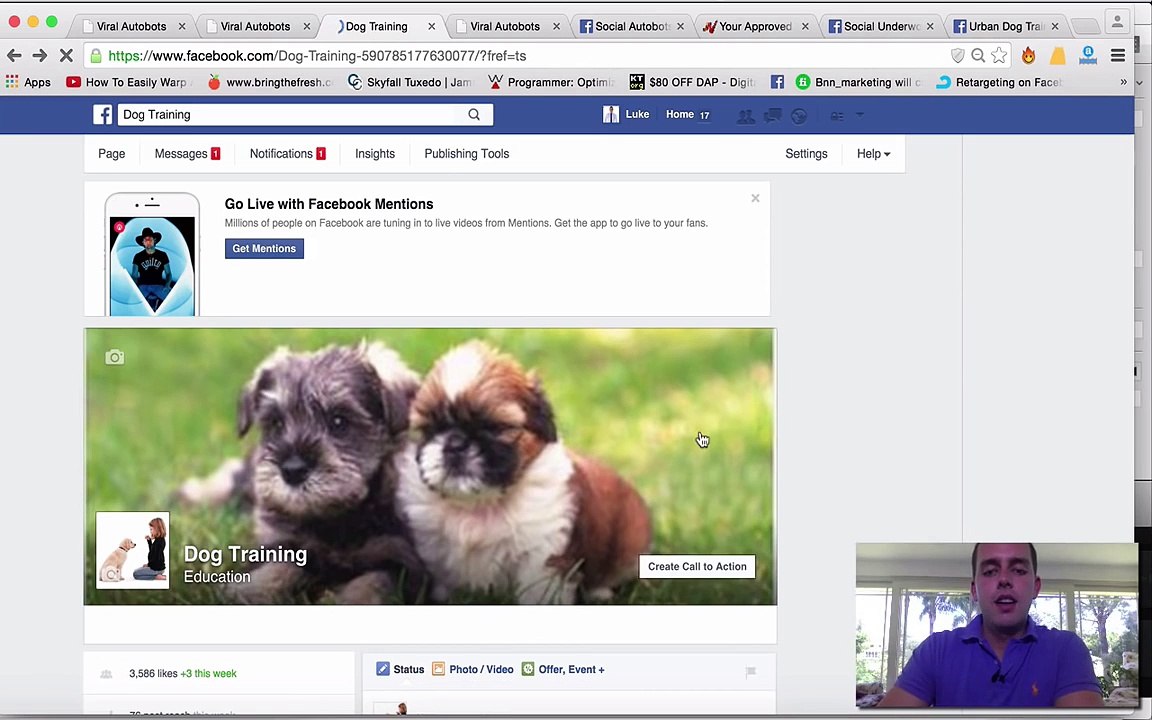Open the Facebook messages icon
This screenshot has height=720, width=1152.
tap(772, 116)
